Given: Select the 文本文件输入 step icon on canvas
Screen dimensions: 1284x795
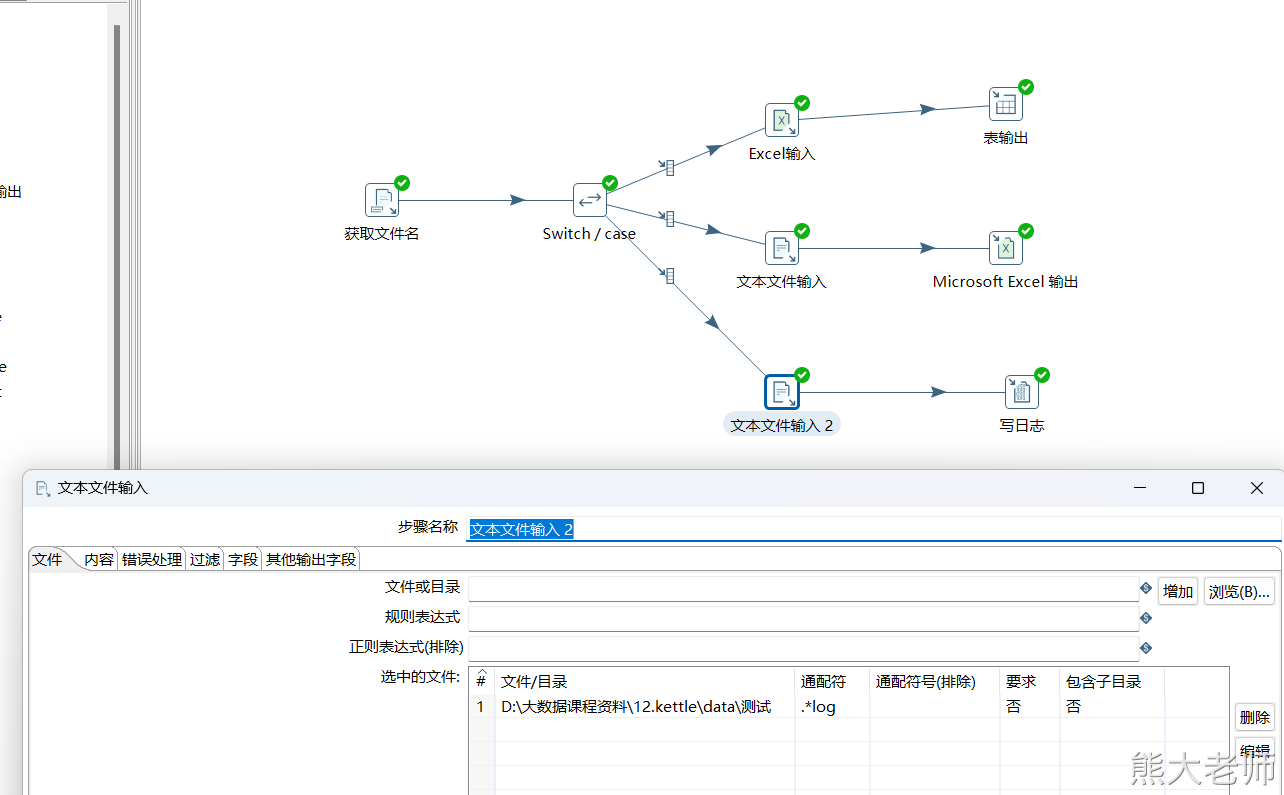Looking at the screenshot, I should (782, 248).
